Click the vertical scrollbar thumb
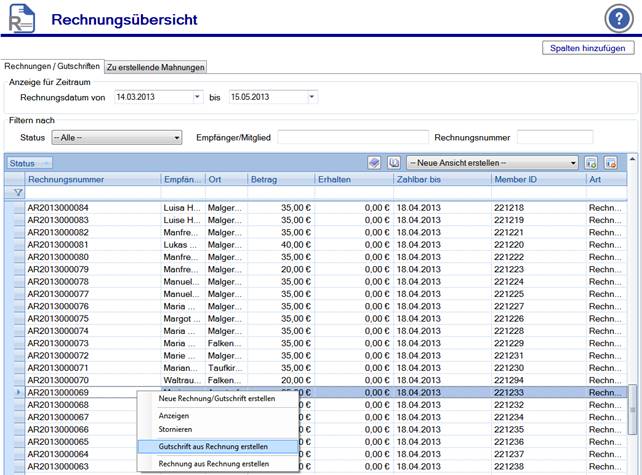Image resolution: width=642 pixels, height=475 pixels. 633,409
